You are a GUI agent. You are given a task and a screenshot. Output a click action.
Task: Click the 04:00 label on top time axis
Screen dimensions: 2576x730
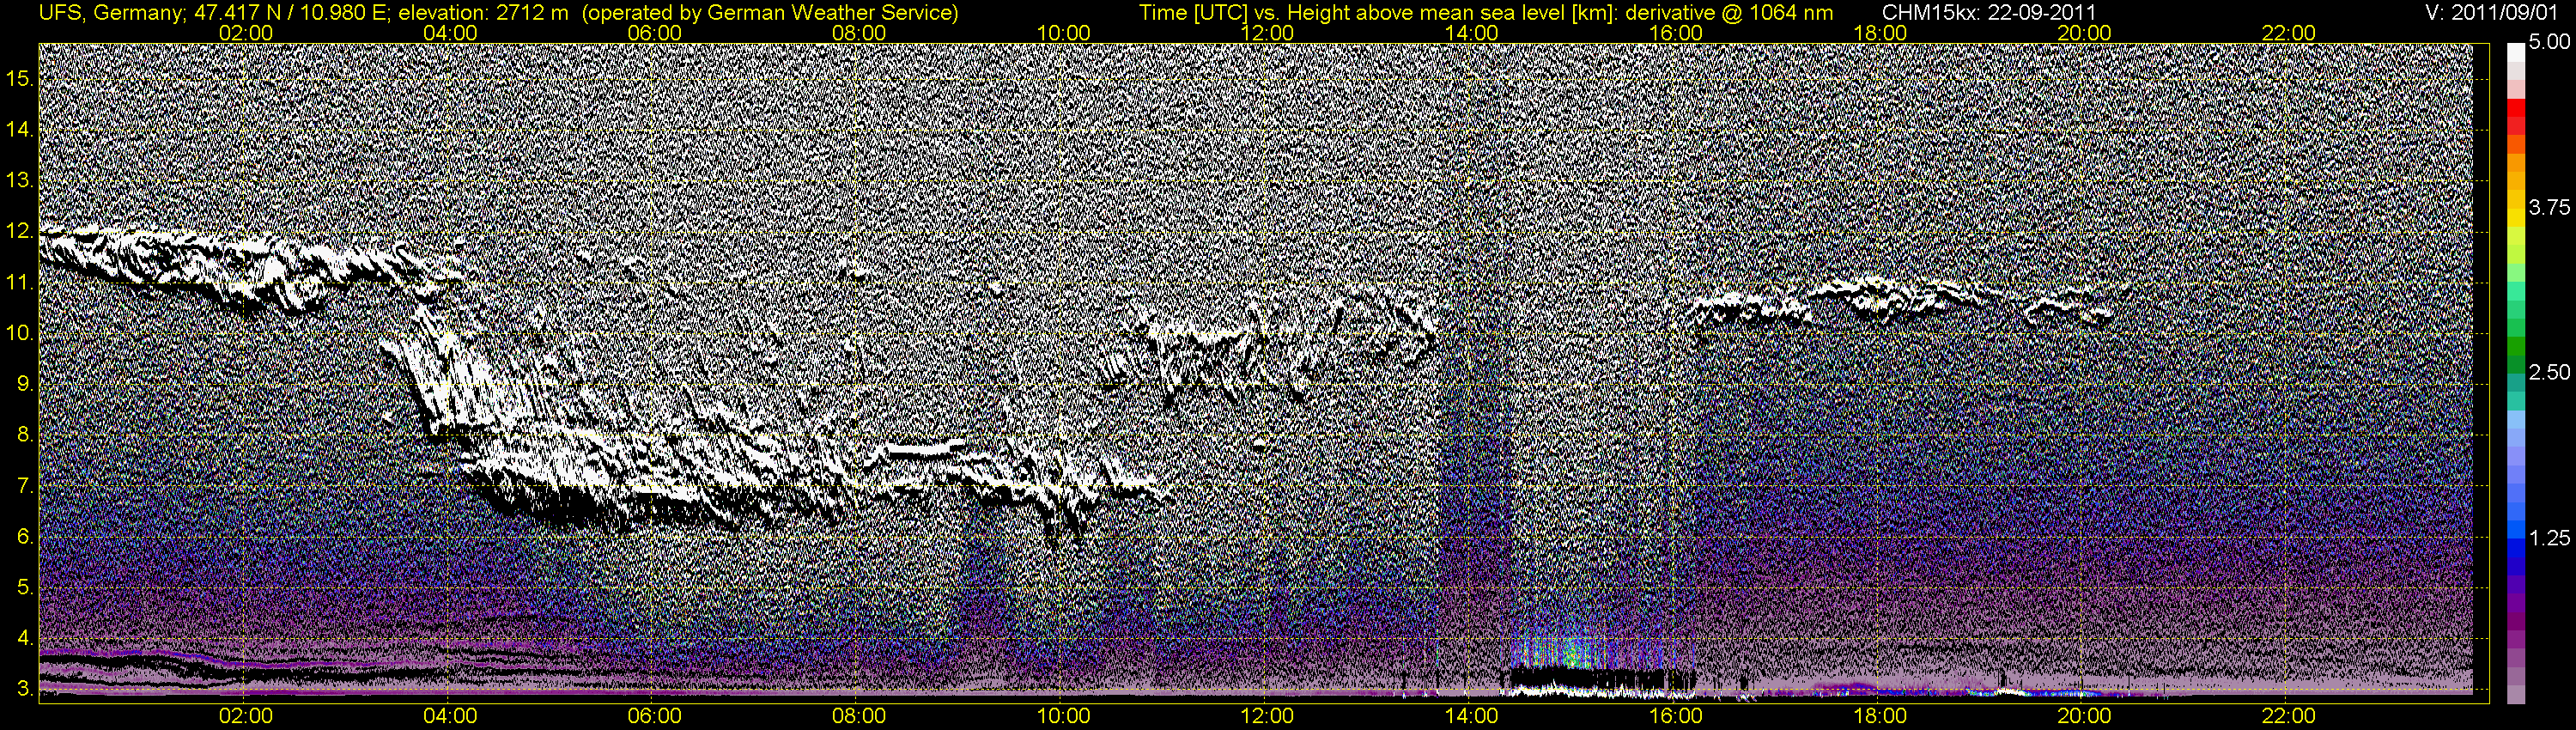[x=450, y=33]
